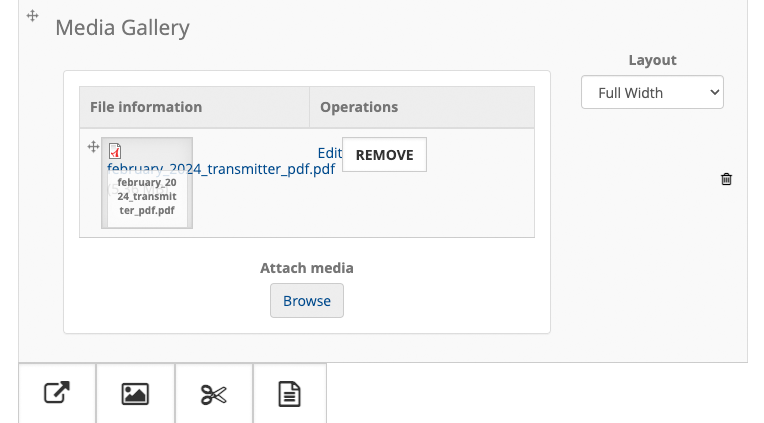The height and width of the screenshot is (423, 764).
Task: Click the Media Gallery heading
Action: [122, 28]
